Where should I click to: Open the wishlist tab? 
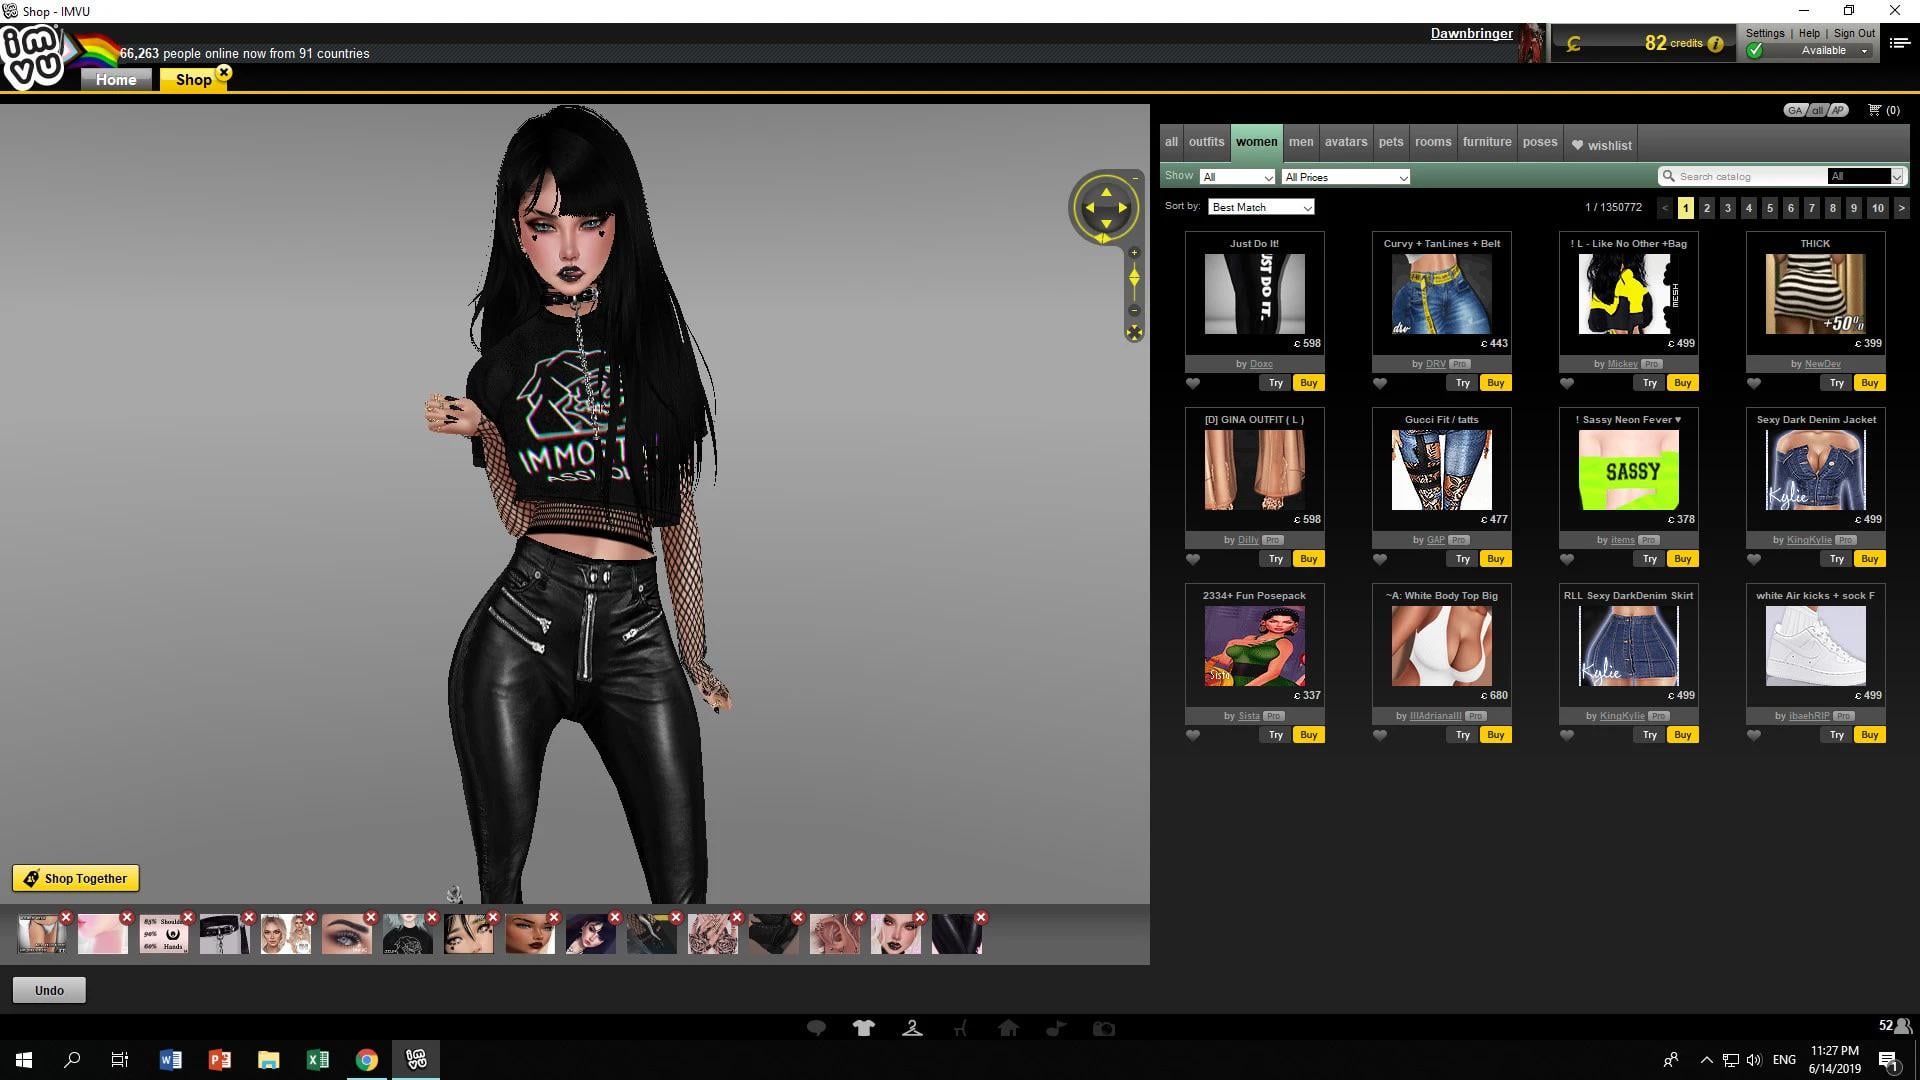pos(1601,145)
